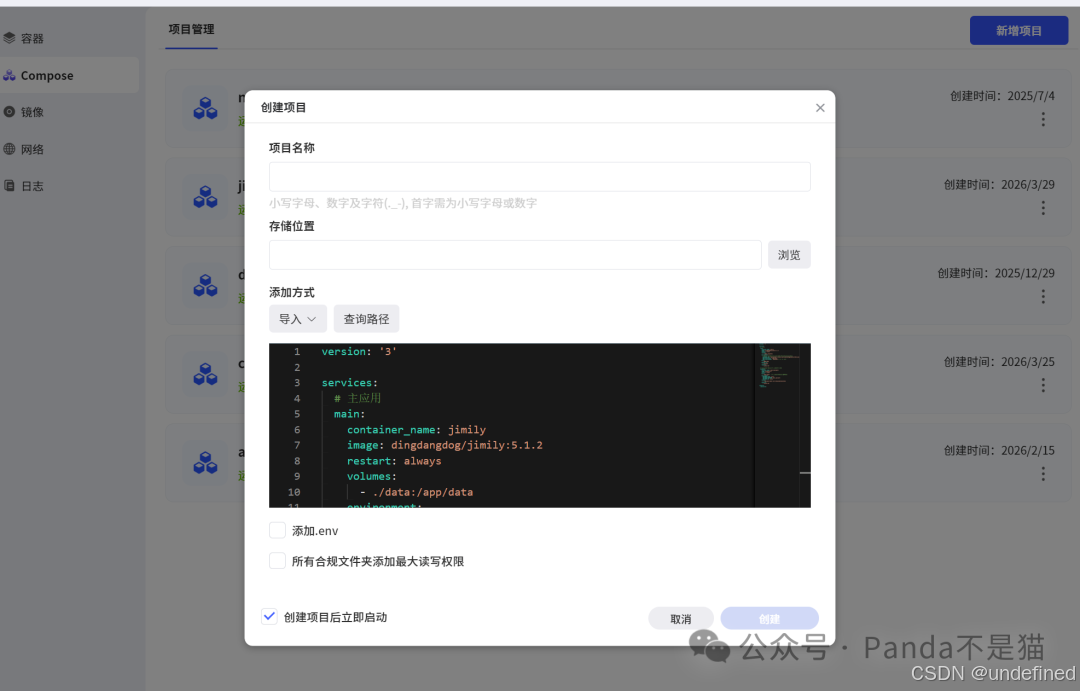Click the code editor minimap

[777, 425]
